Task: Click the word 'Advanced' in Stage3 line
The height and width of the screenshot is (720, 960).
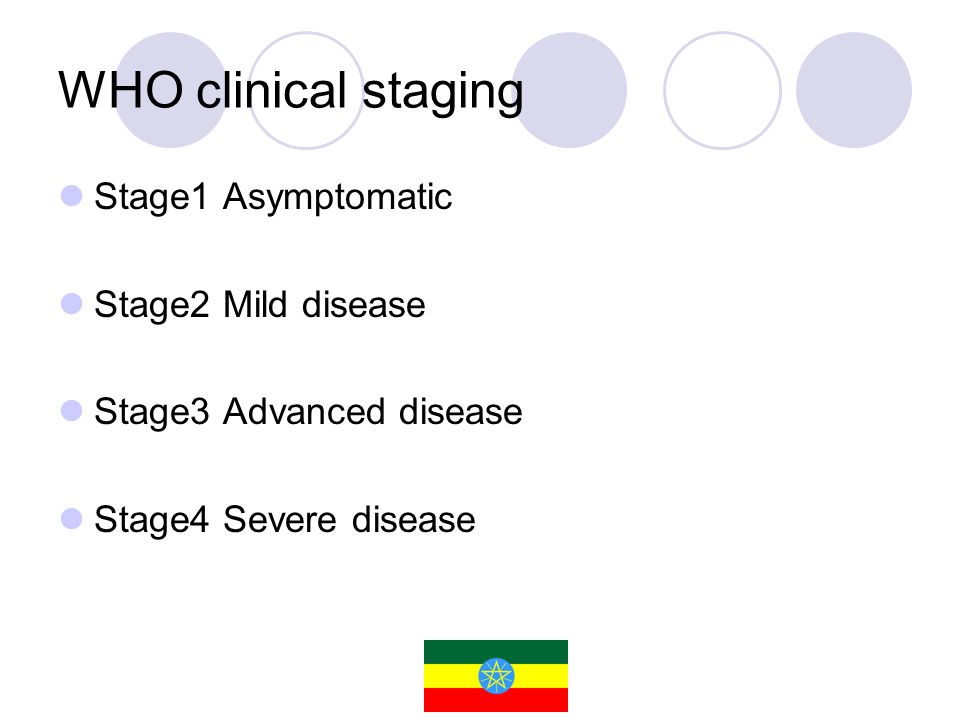Action: [x=304, y=411]
